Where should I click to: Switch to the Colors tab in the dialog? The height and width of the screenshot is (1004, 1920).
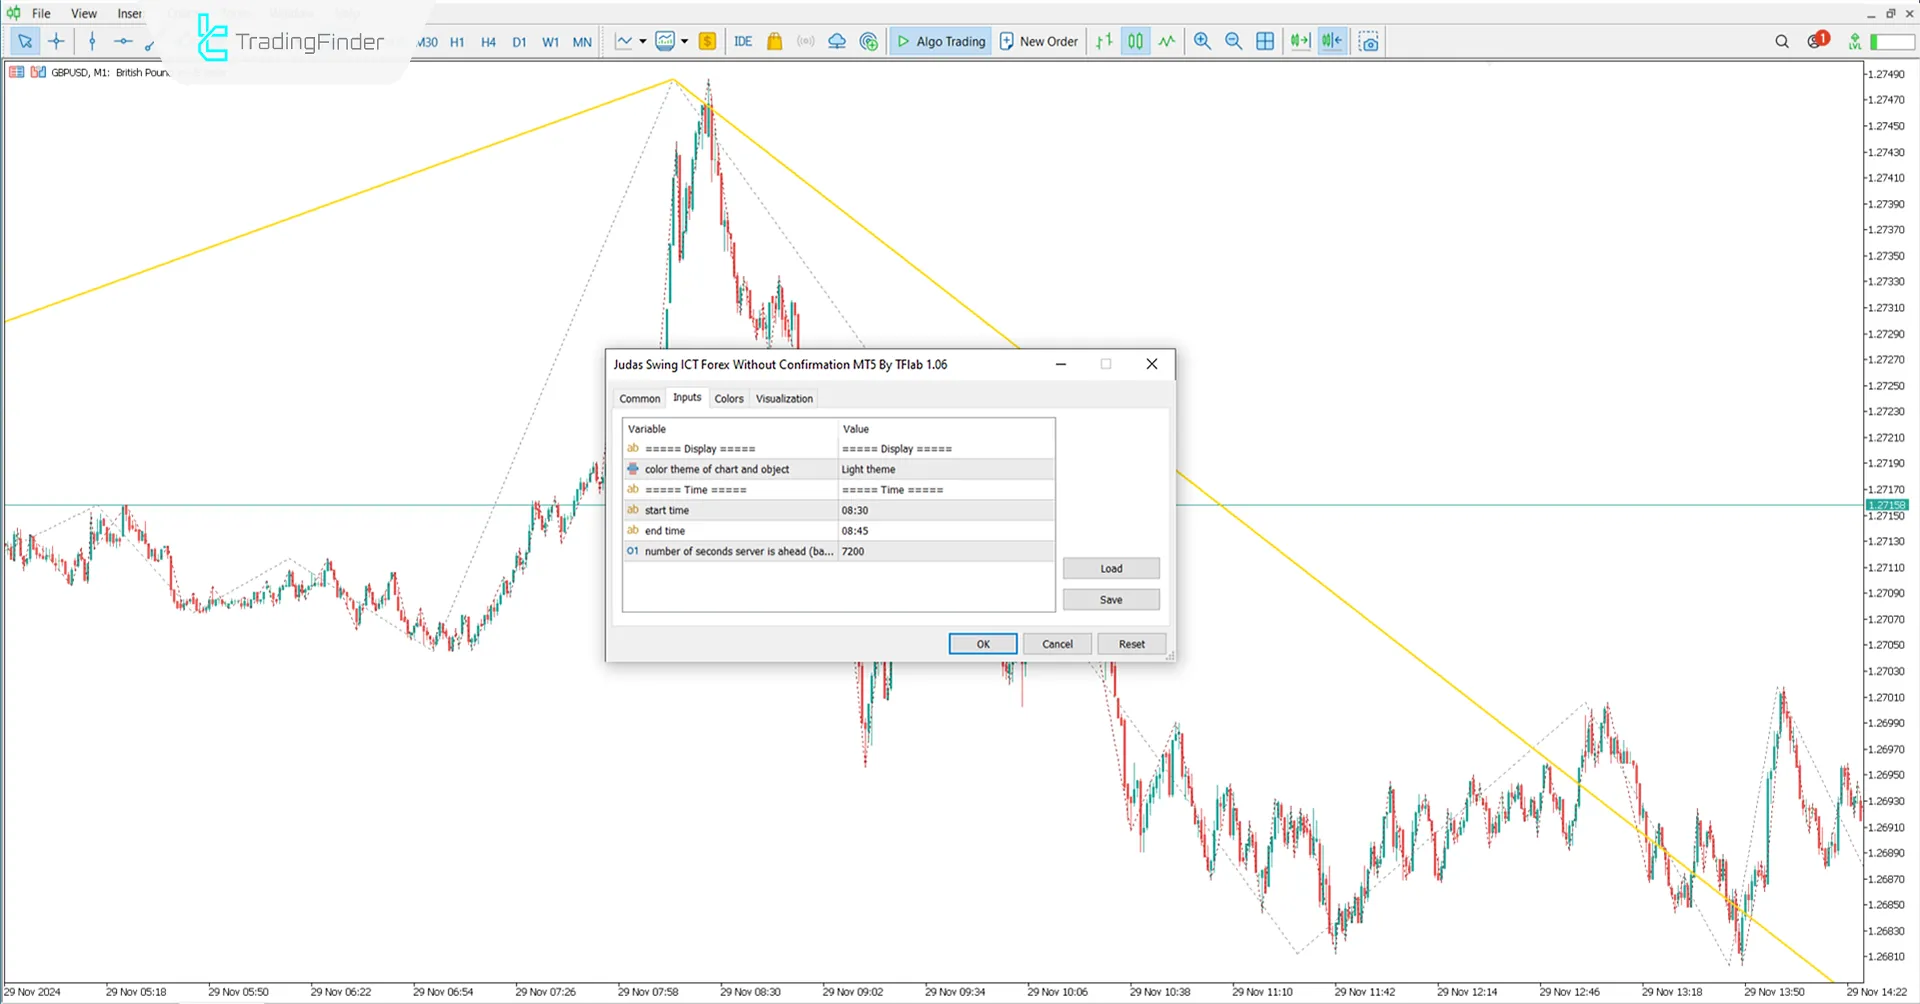point(729,398)
